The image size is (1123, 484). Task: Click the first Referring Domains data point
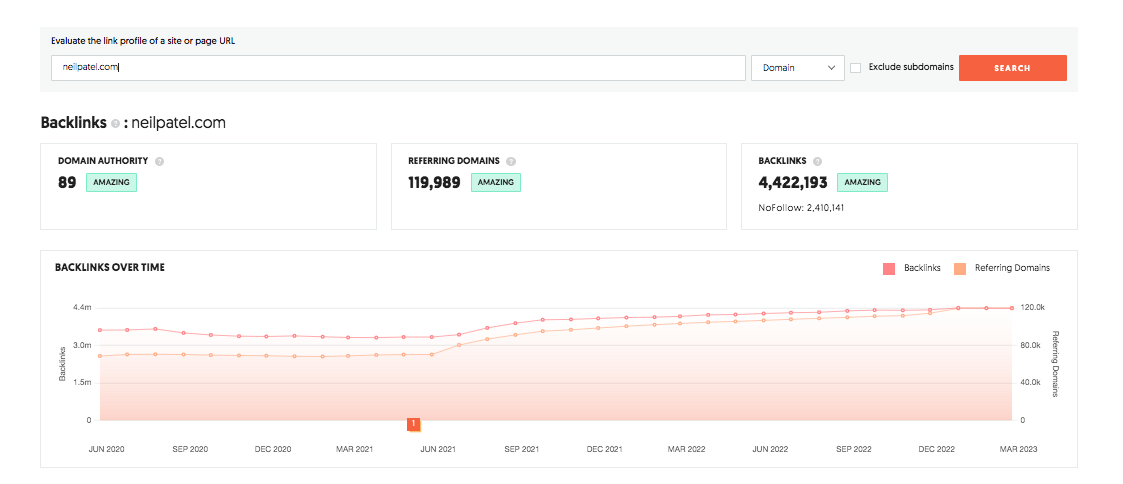coord(100,356)
